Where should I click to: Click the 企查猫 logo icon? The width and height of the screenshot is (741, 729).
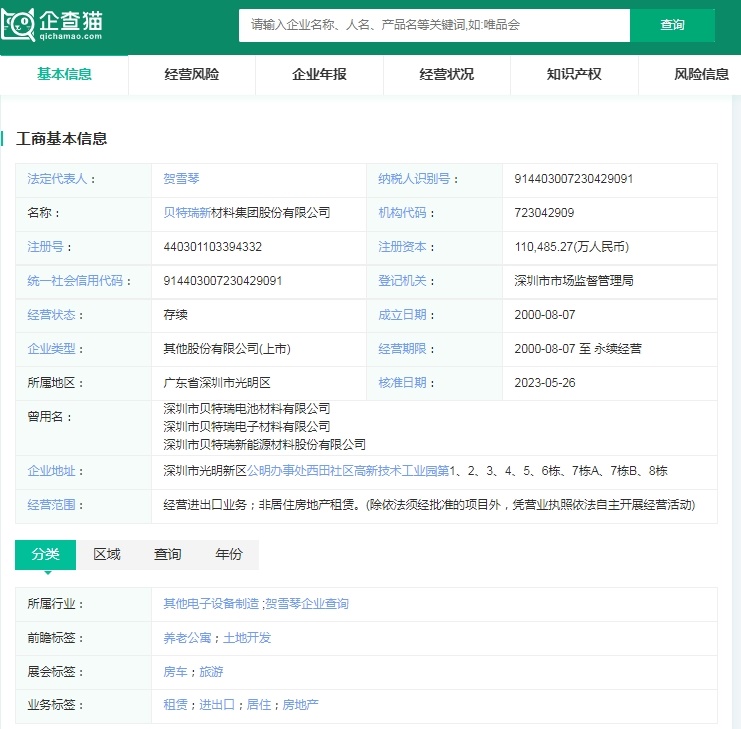coord(17,24)
